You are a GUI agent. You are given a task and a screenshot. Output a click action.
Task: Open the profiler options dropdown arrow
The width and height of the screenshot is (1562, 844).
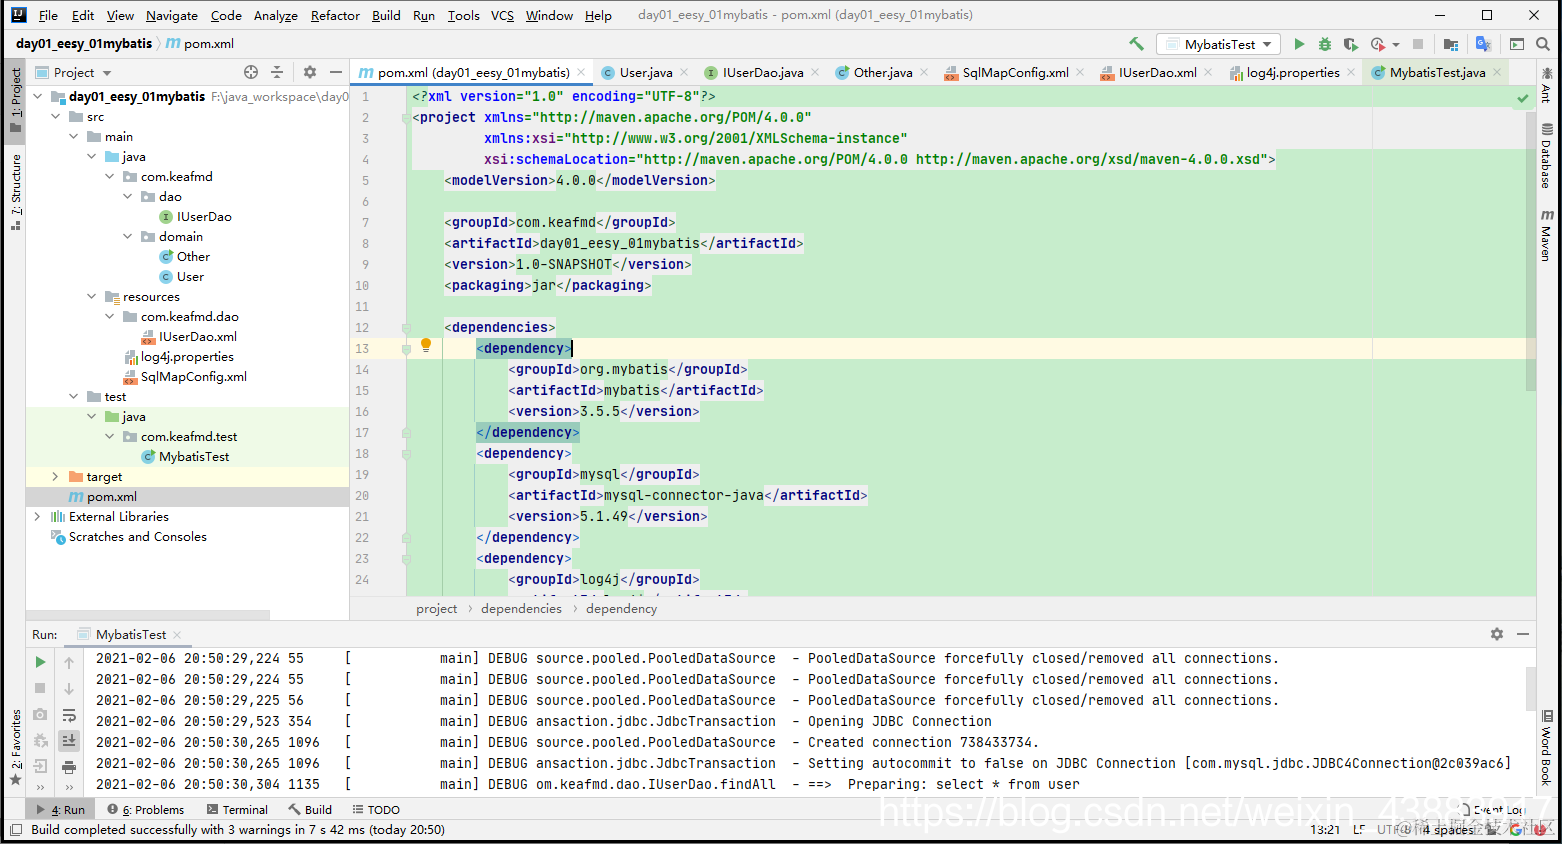coord(1396,44)
